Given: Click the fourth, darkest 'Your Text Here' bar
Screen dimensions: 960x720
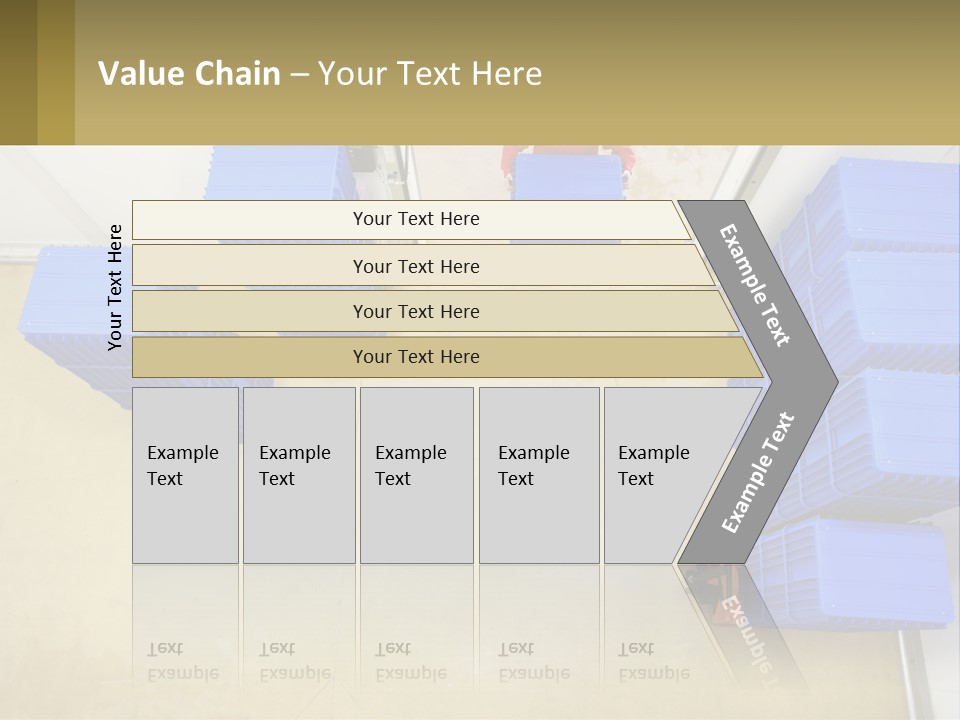Looking at the screenshot, I should coord(447,358).
